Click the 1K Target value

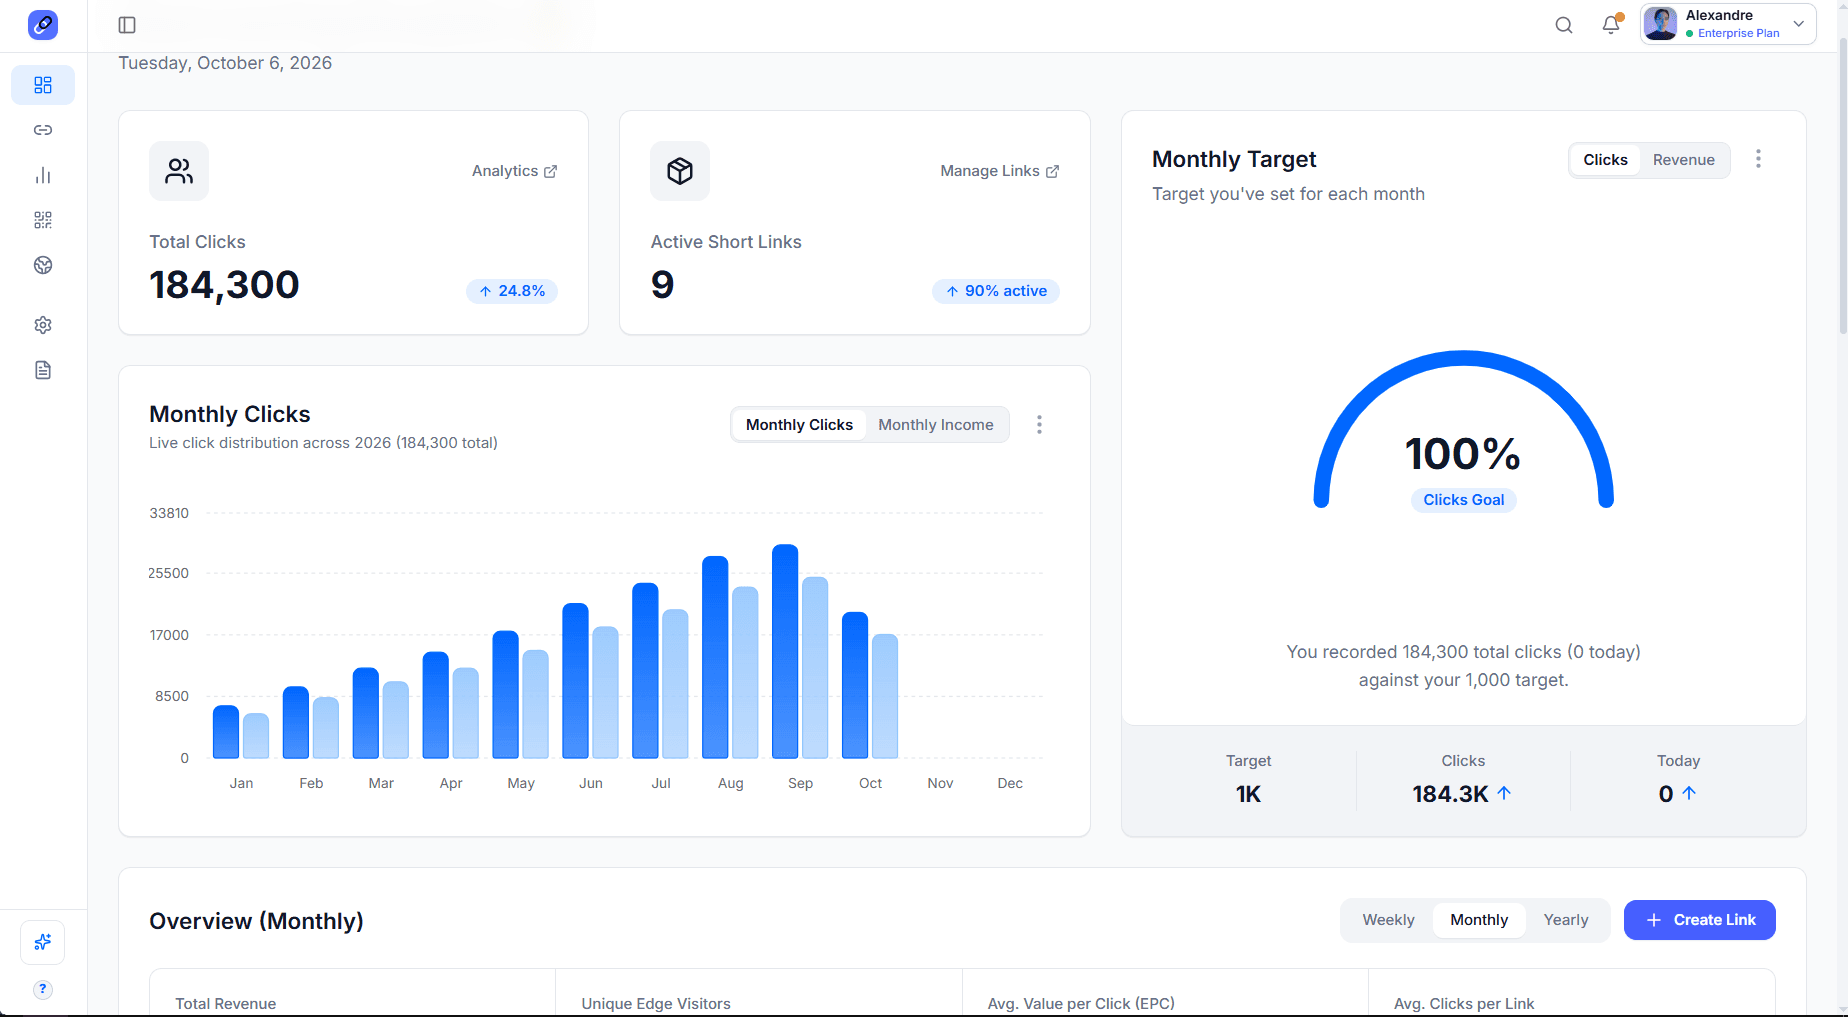point(1248,794)
